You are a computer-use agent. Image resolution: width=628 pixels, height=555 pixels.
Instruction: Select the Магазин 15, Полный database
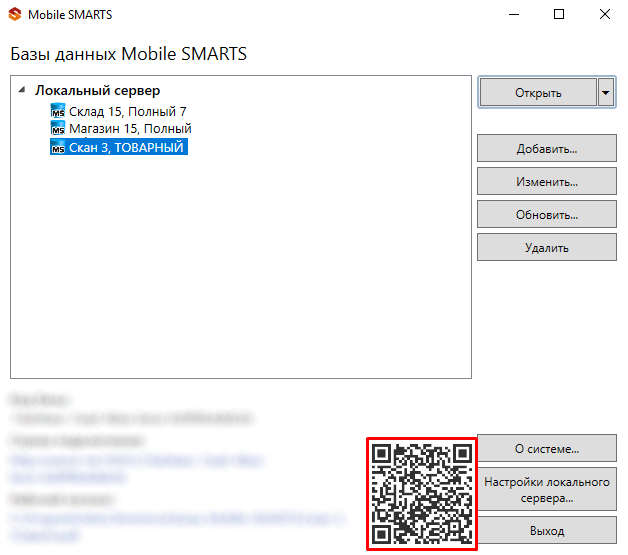[130, 129]
